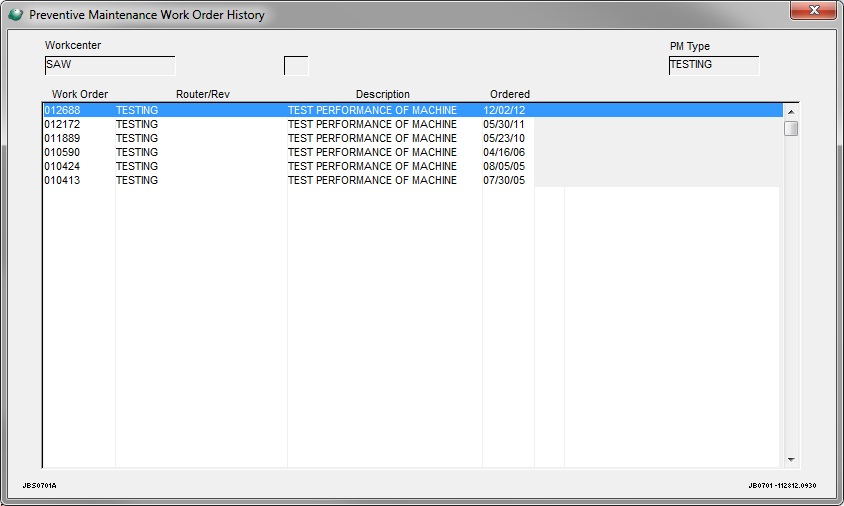The image size is (844, 506).
Task: Click the ordered date 05/23/10
Action: pyautogui.click(x=504, y=138)
